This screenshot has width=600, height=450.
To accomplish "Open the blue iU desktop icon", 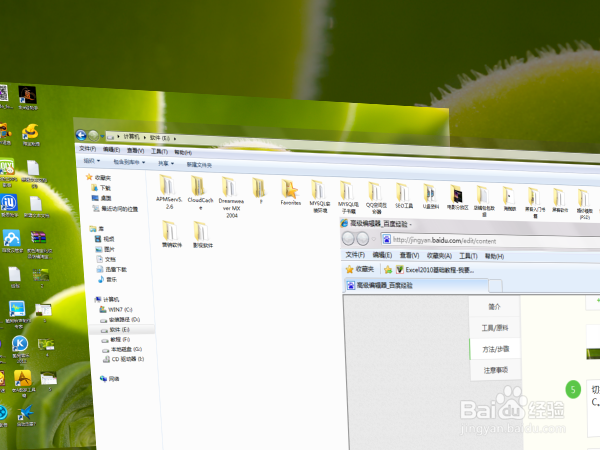I will tap(8, 206).
